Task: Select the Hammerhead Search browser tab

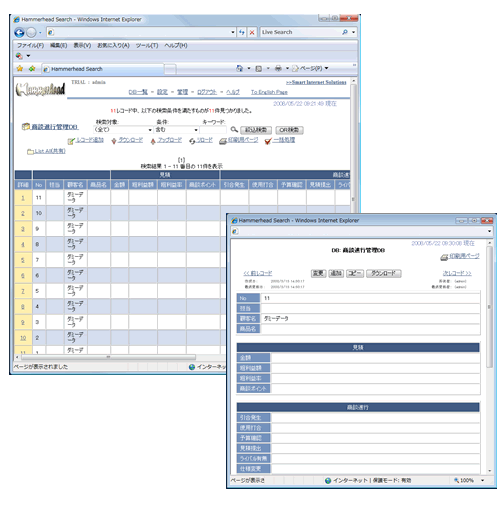Action: 103,69
